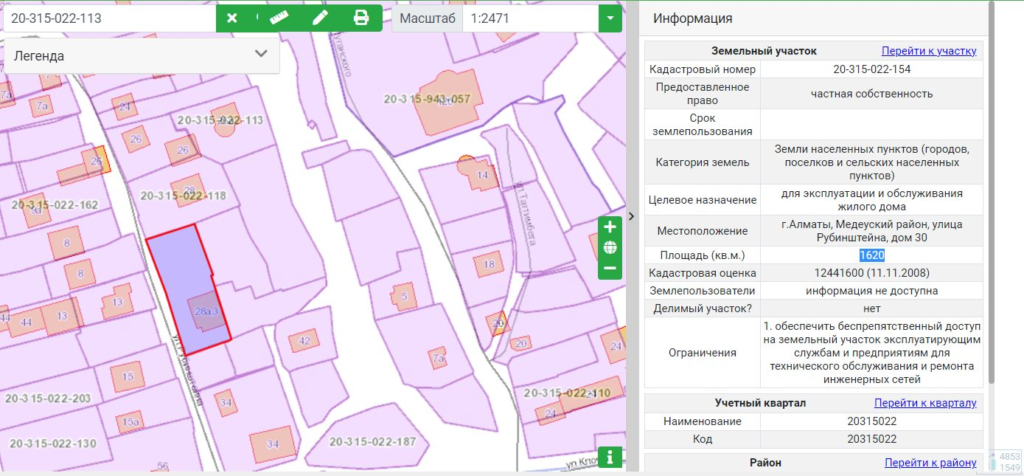This screenshot has height=476, width=1024.
Task: Follow the Перейти к участку link
Action: 928,50
